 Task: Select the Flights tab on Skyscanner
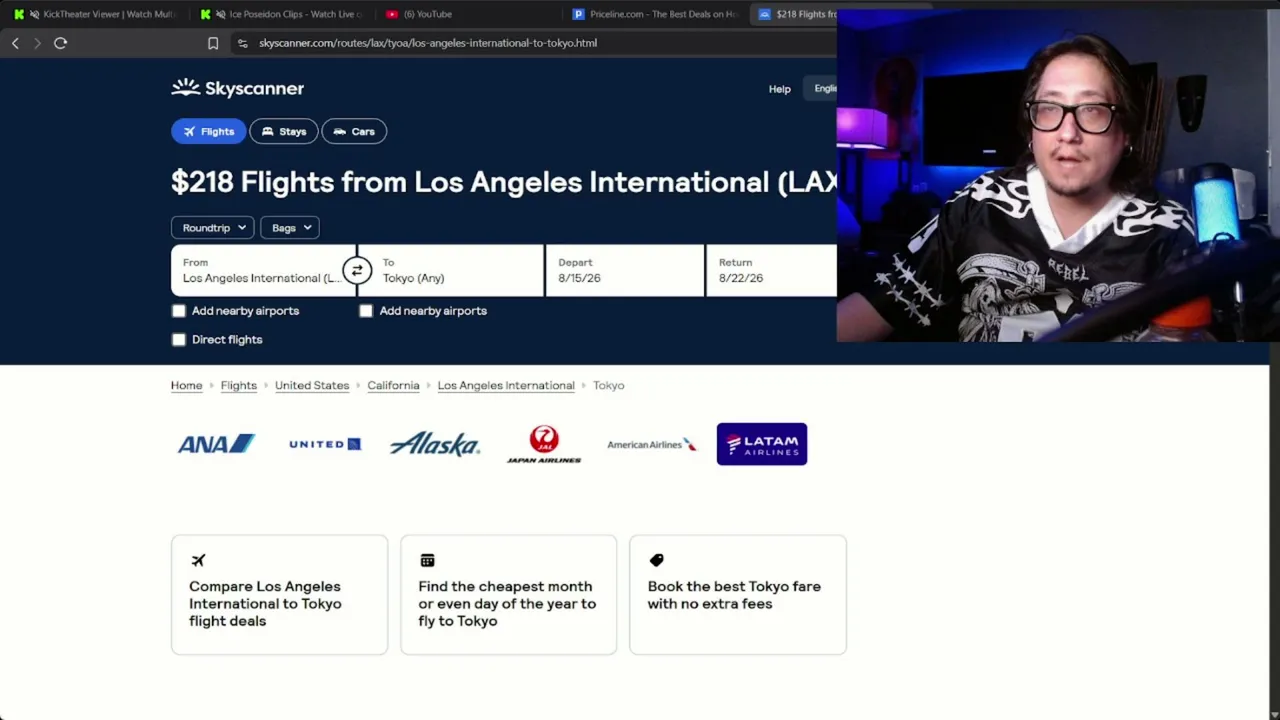coord(208,131)
